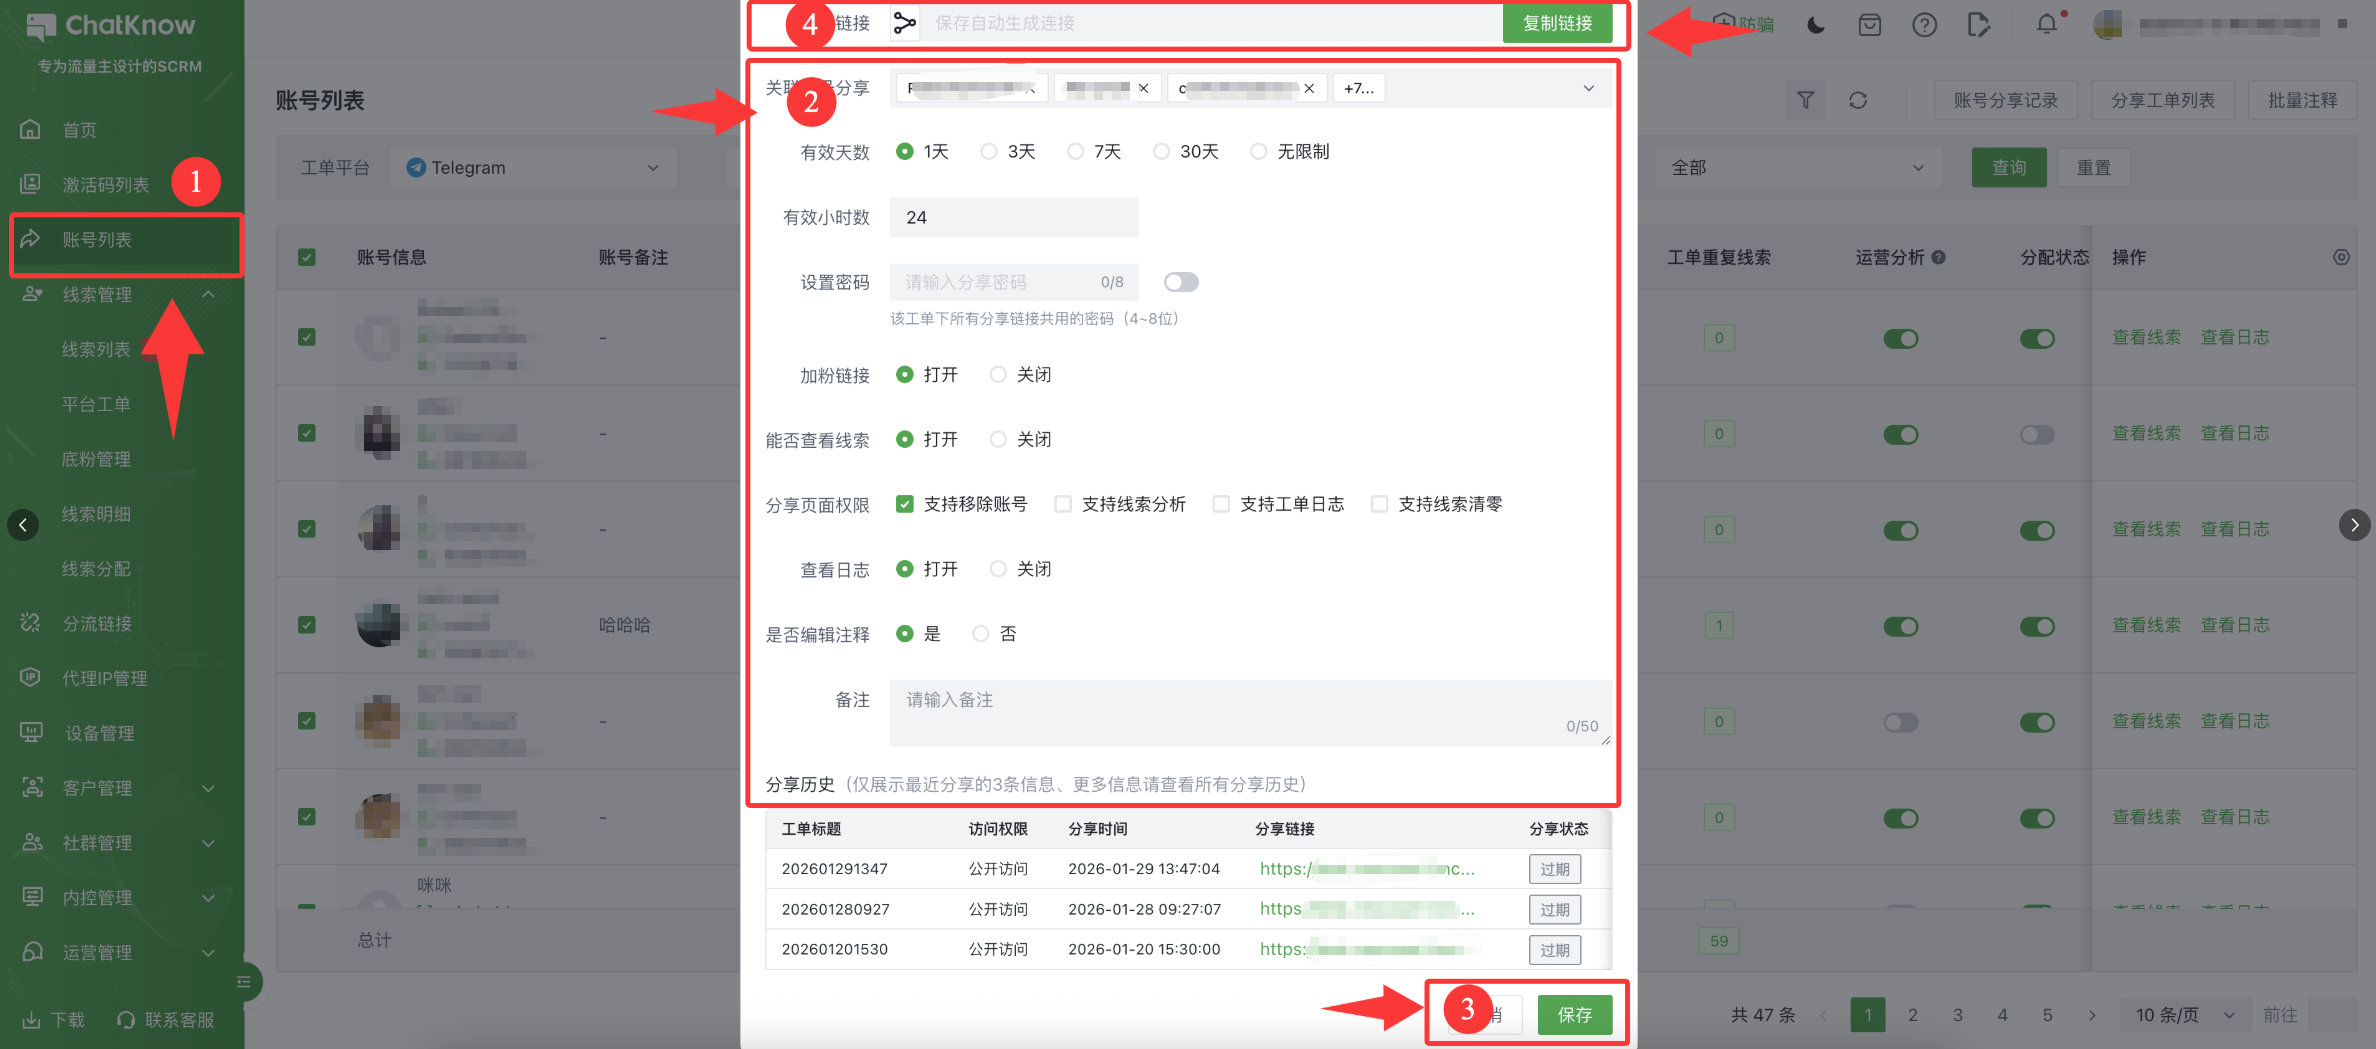Open the column settings gear icon
The width and height of the screenshot is (2376, 1049).
click(2341, 257)
